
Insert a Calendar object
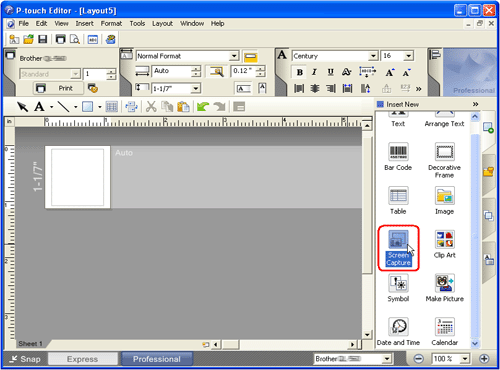coord(445,327)
